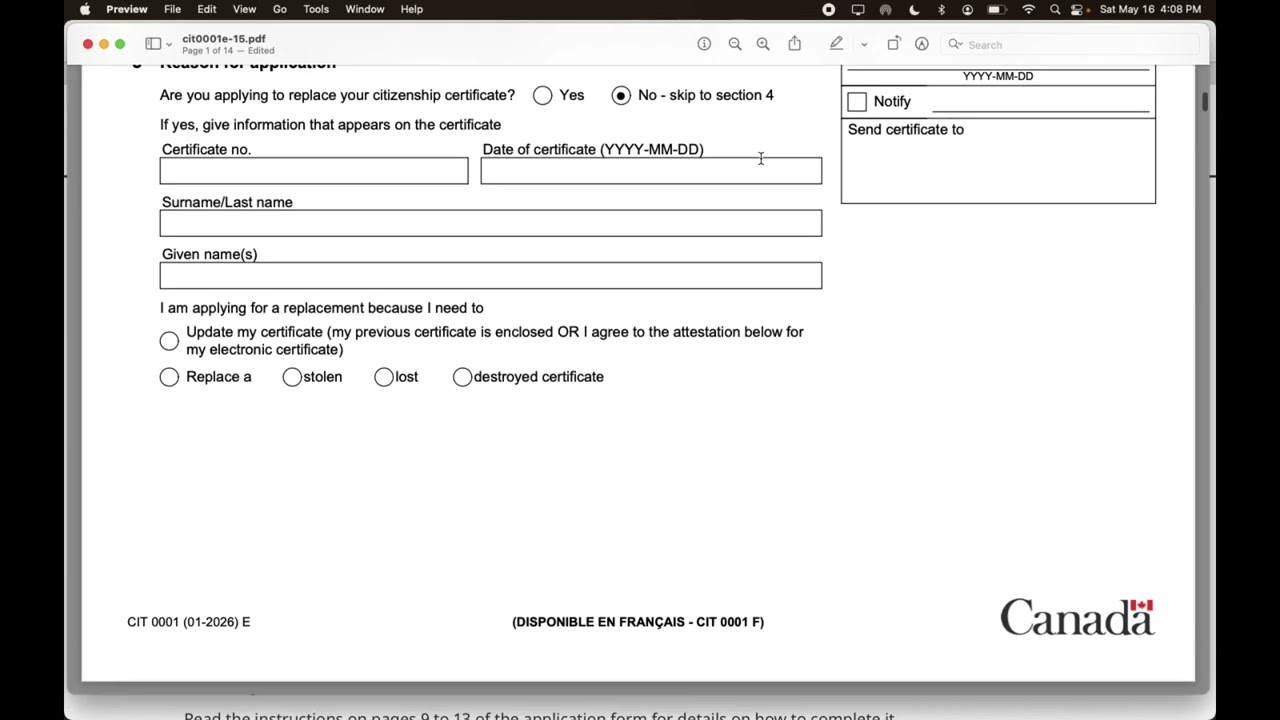This screenshot has height=720, width=1280.
Task: Open the Go menu
Action: click(x=280, y=9)
